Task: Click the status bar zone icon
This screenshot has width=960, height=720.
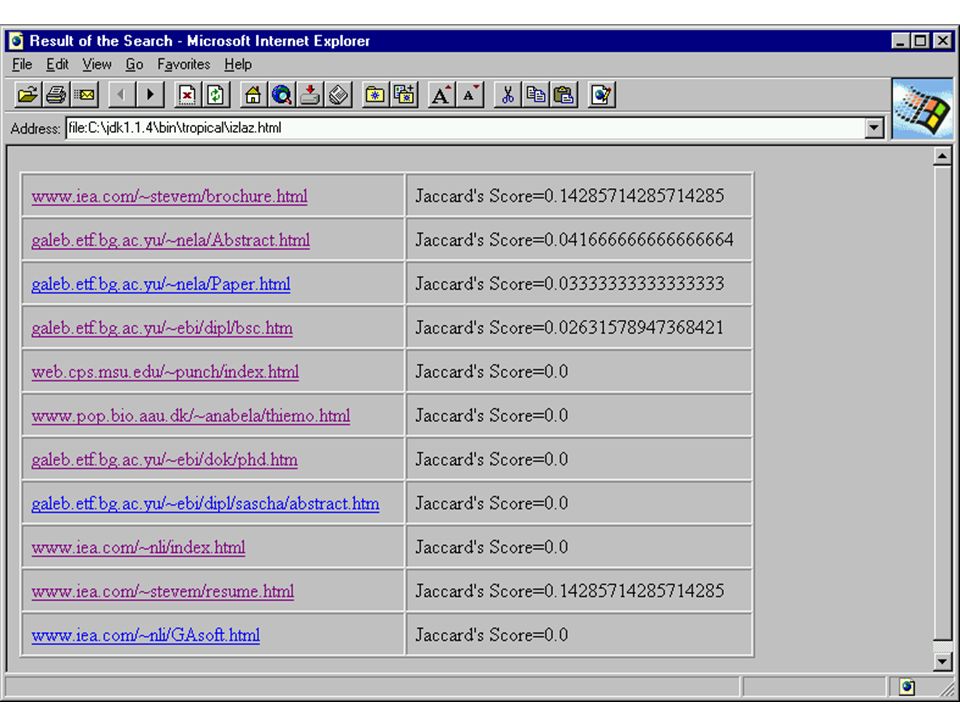Action: click(x=907, y=687)
